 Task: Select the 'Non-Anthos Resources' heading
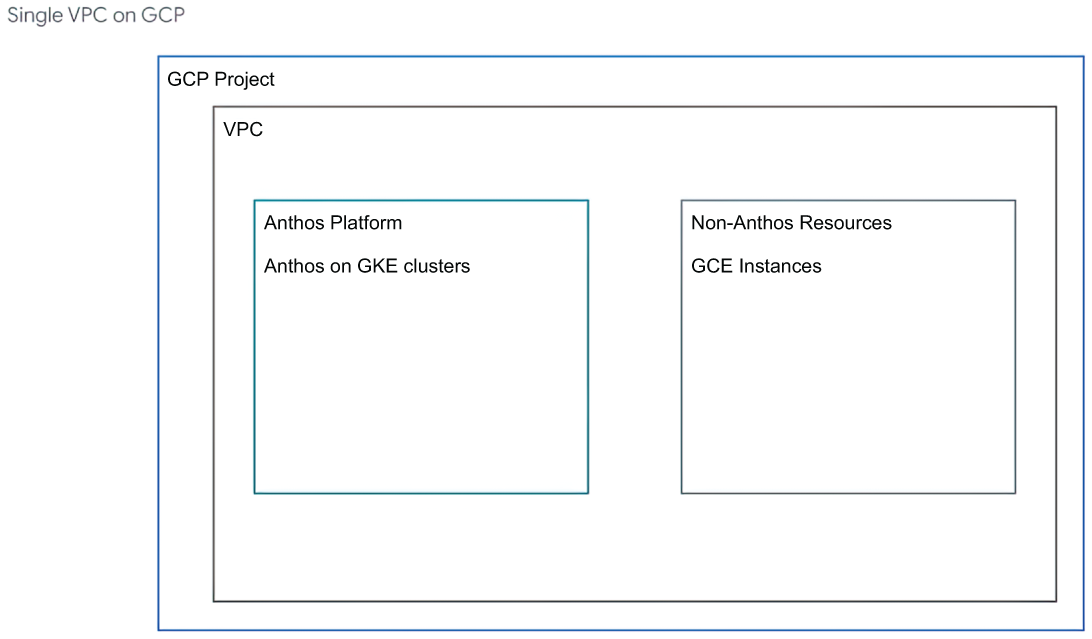click(x=791, y=223)
